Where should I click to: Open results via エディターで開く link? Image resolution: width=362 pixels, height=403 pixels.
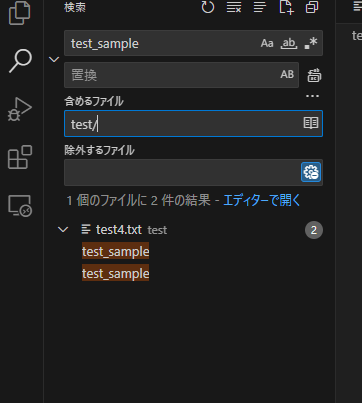point(262,200)
